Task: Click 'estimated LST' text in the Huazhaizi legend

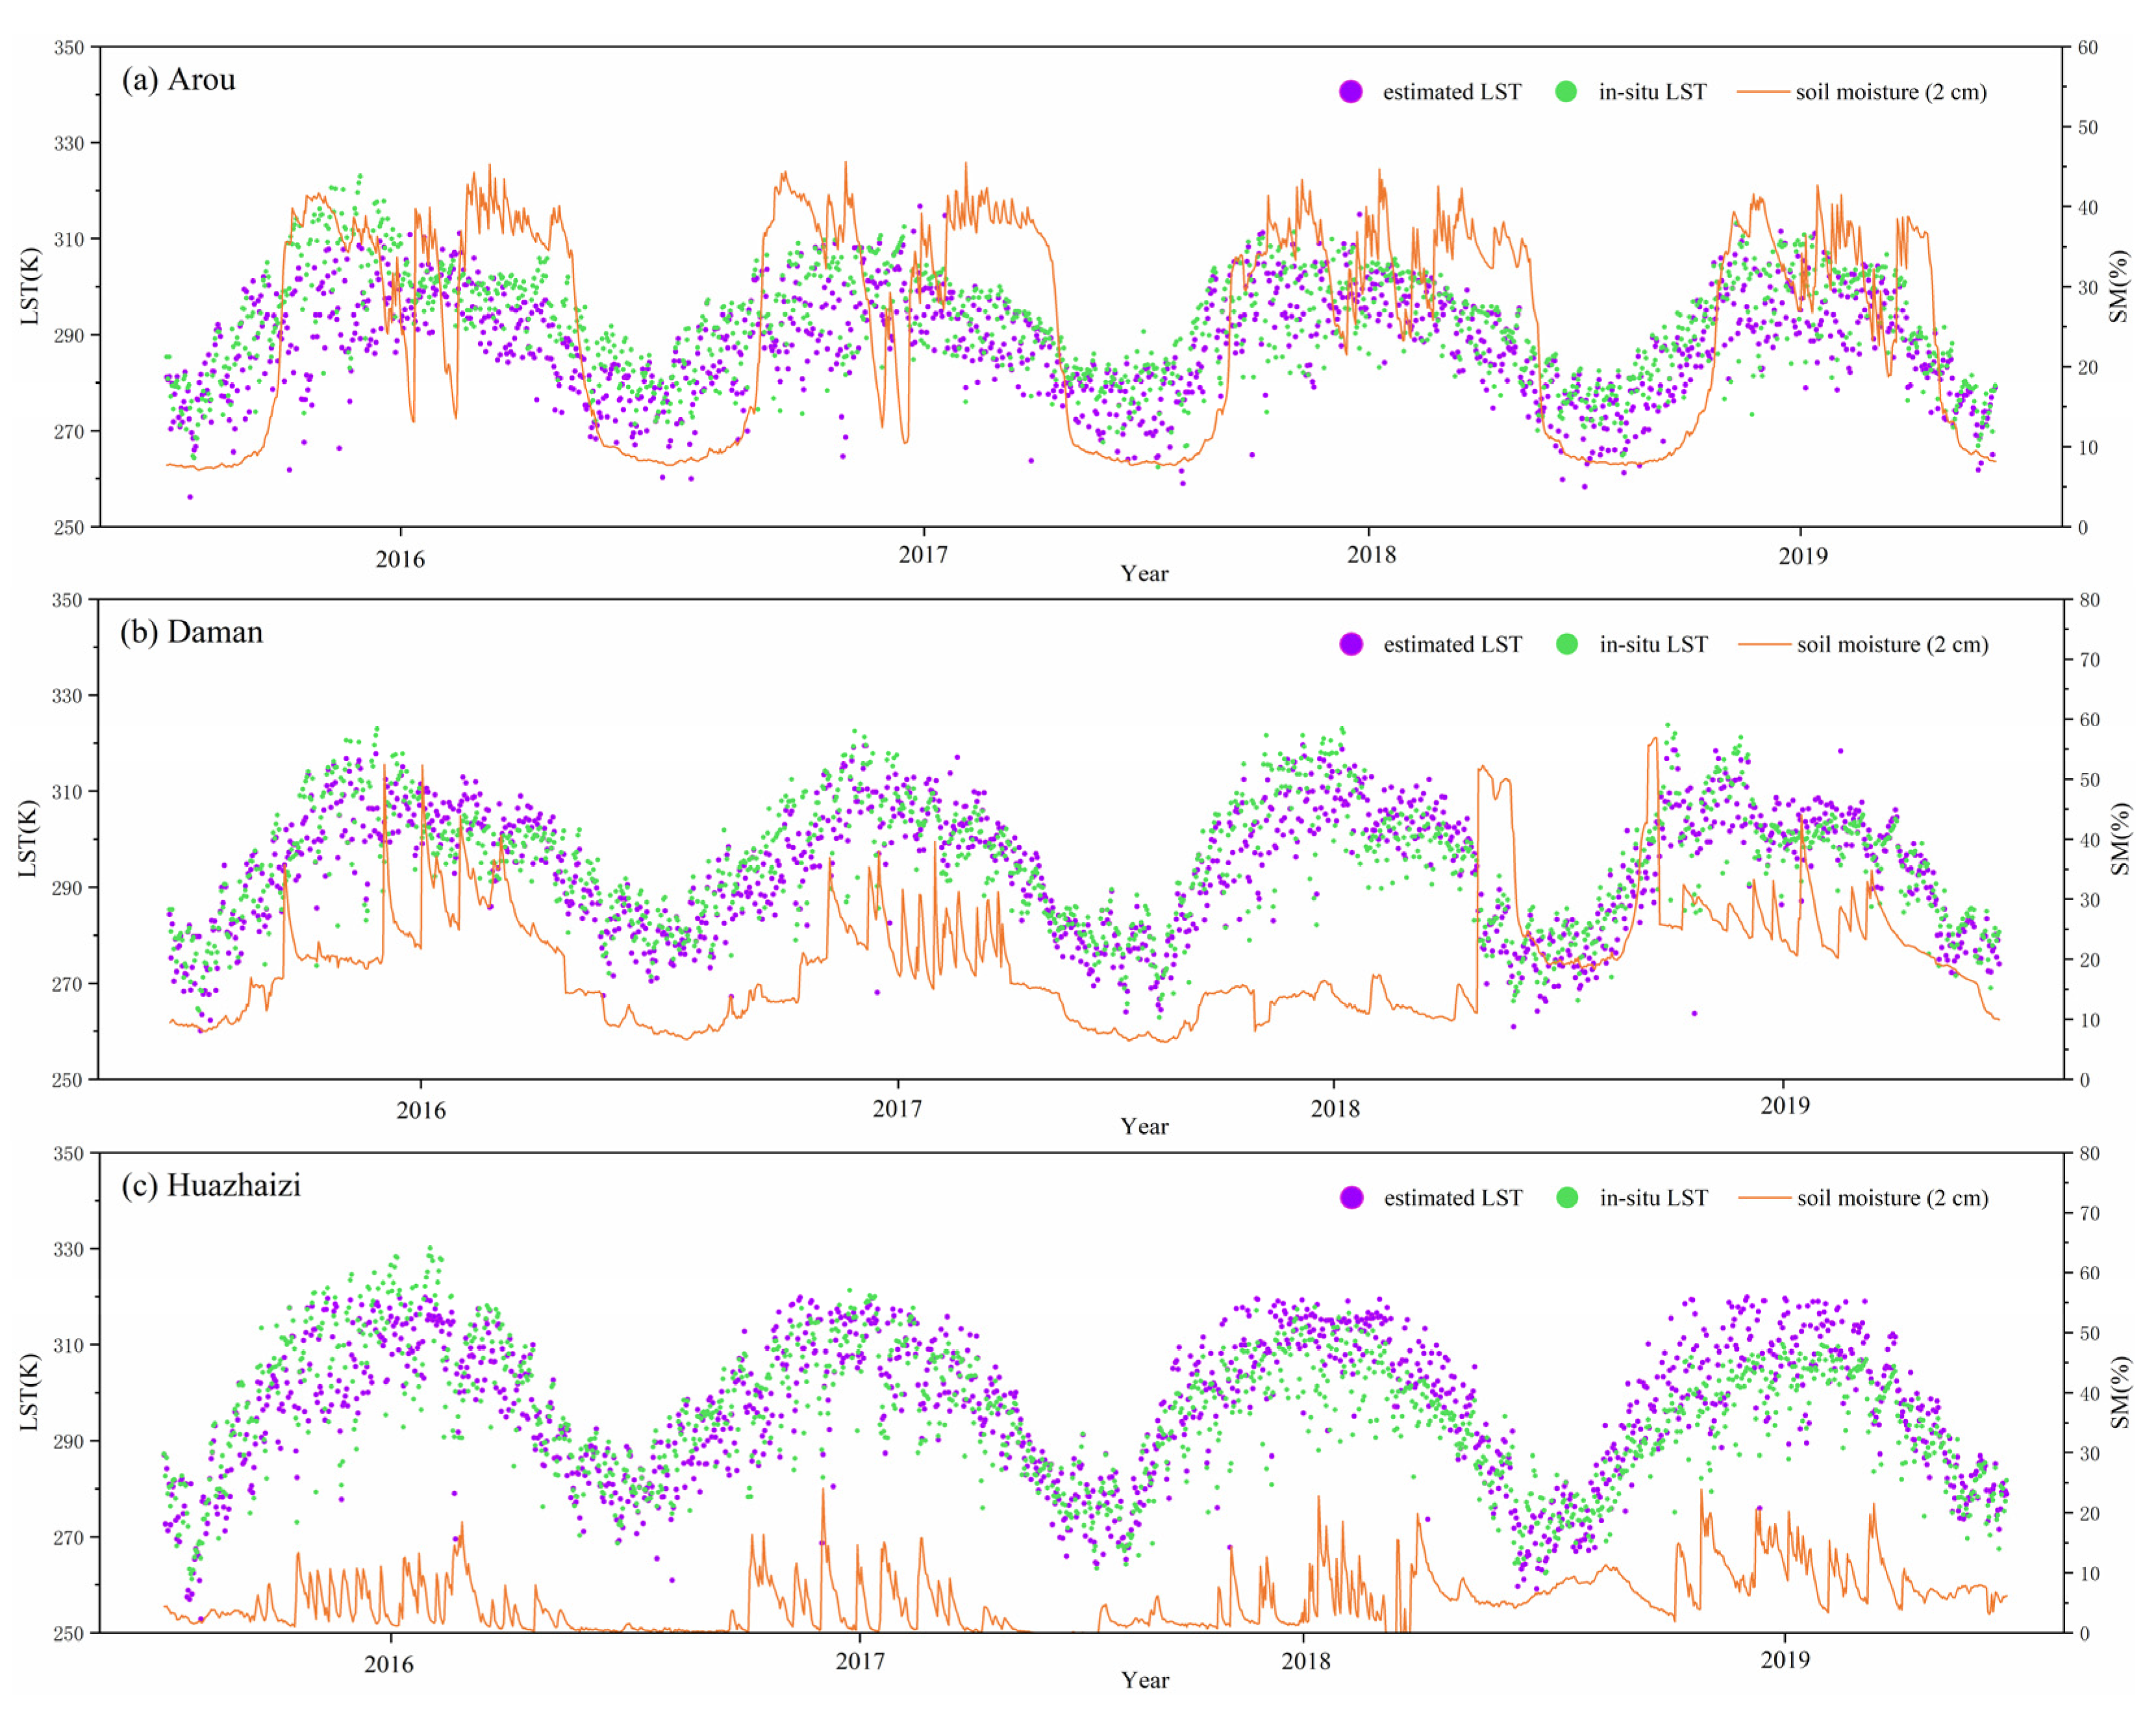Action: point(1453,1197)
